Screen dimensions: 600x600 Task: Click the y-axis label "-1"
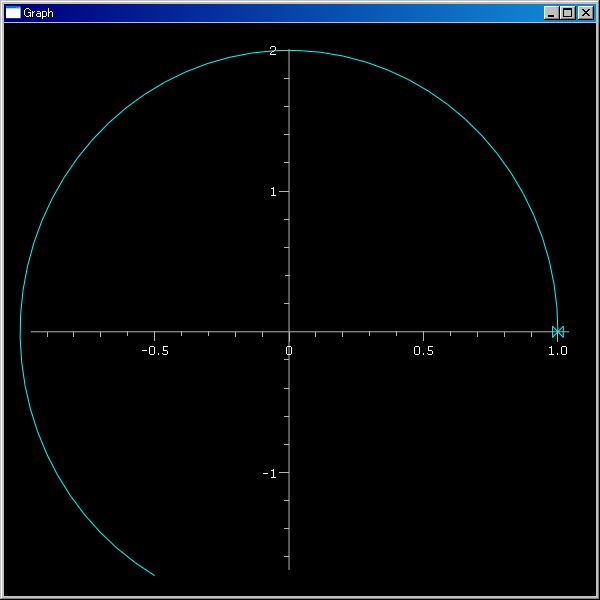(269, 474)
